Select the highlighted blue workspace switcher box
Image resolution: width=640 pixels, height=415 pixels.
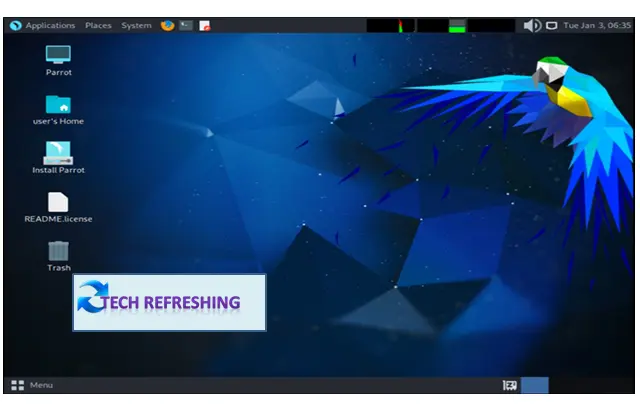tap(535, 385)
